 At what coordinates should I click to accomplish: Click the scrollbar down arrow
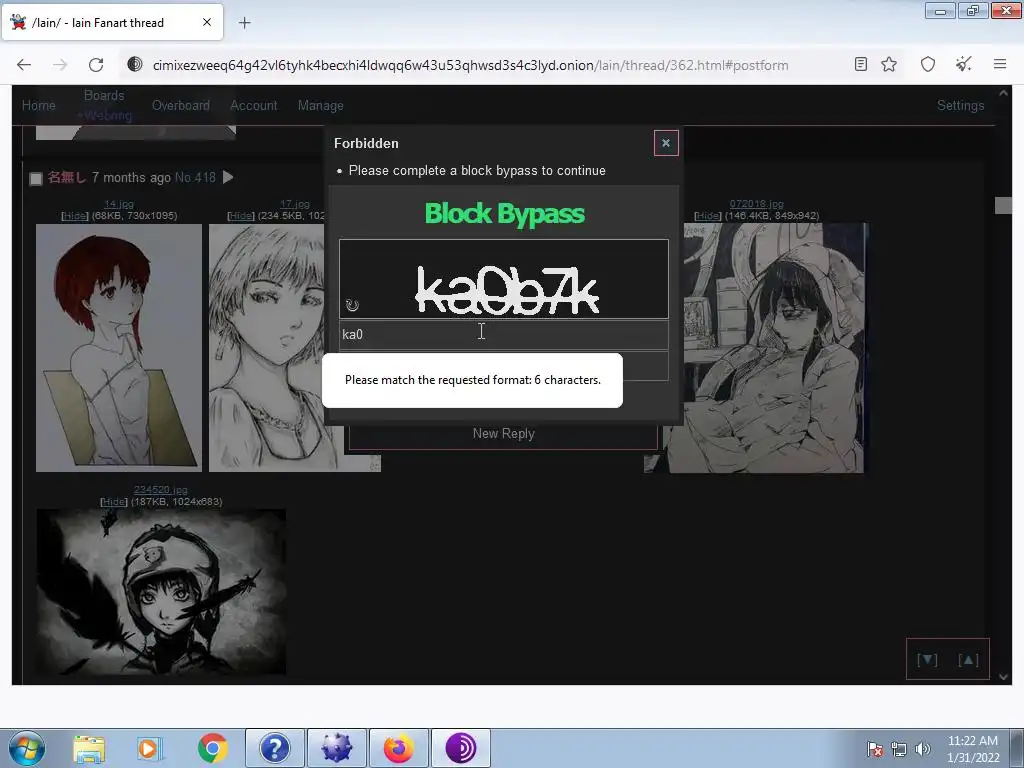coord(1004,677)
